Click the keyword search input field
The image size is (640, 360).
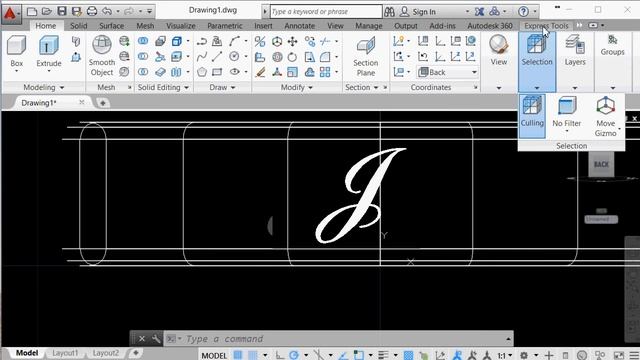(x=326, y=11)
